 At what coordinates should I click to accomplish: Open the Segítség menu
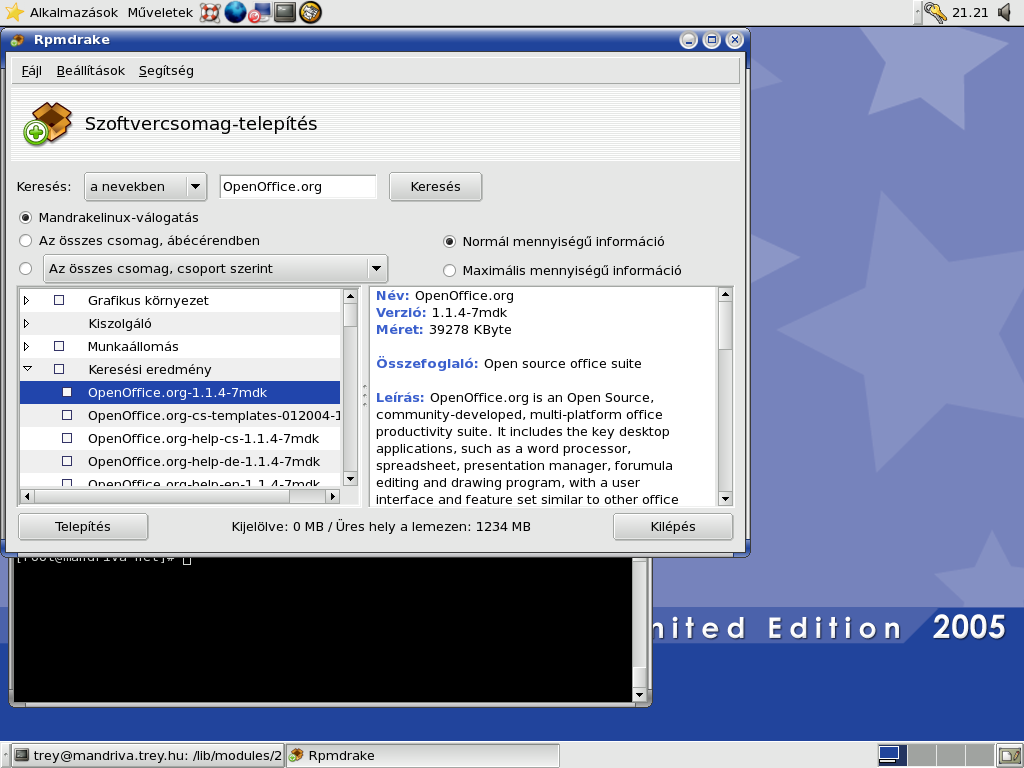(x=166, y=71)
